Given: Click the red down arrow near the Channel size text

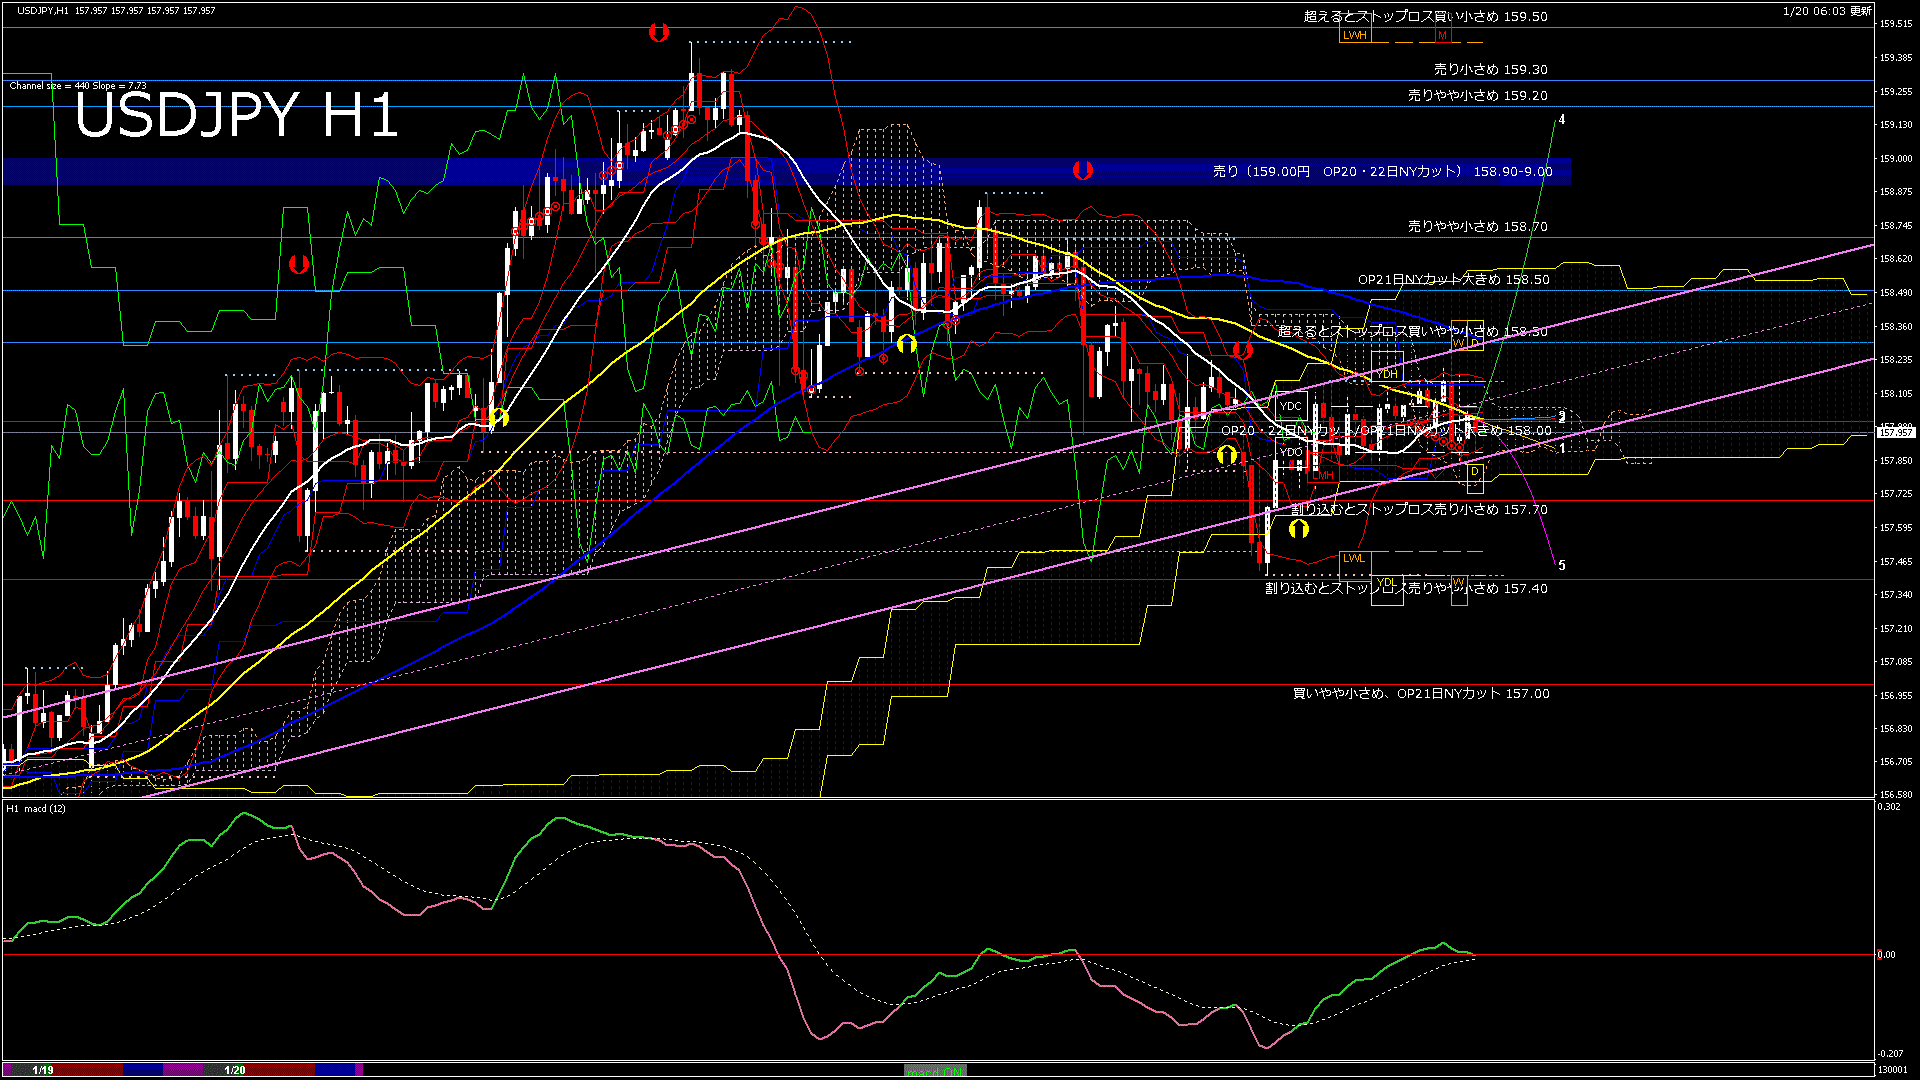Looking at the screenshot, I should click(x=298, y=265).
